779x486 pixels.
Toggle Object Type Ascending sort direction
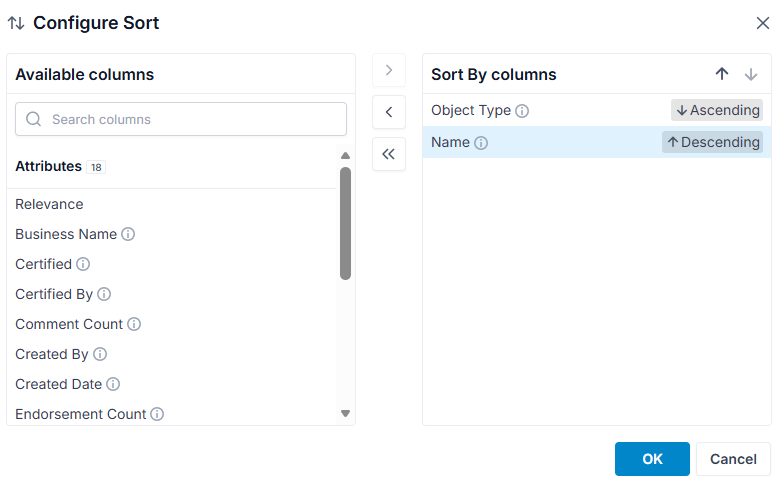[x=717, y=110]
